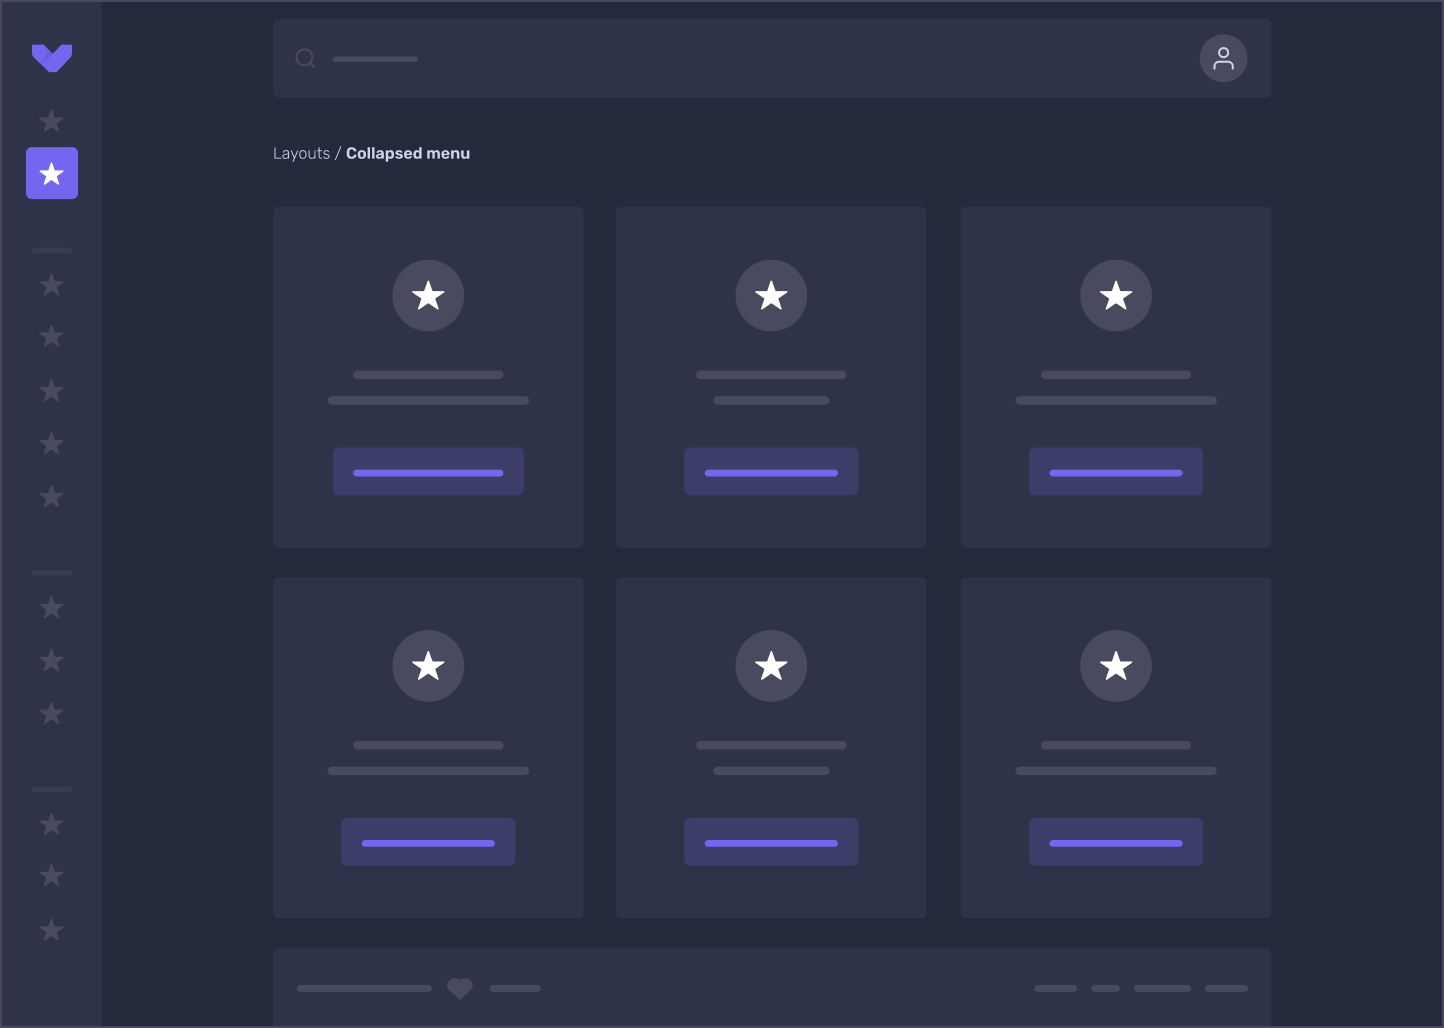Viewport: 1444px width, 1028px height.
Task: Open the search using the magnifier icon
Action: 305,58
